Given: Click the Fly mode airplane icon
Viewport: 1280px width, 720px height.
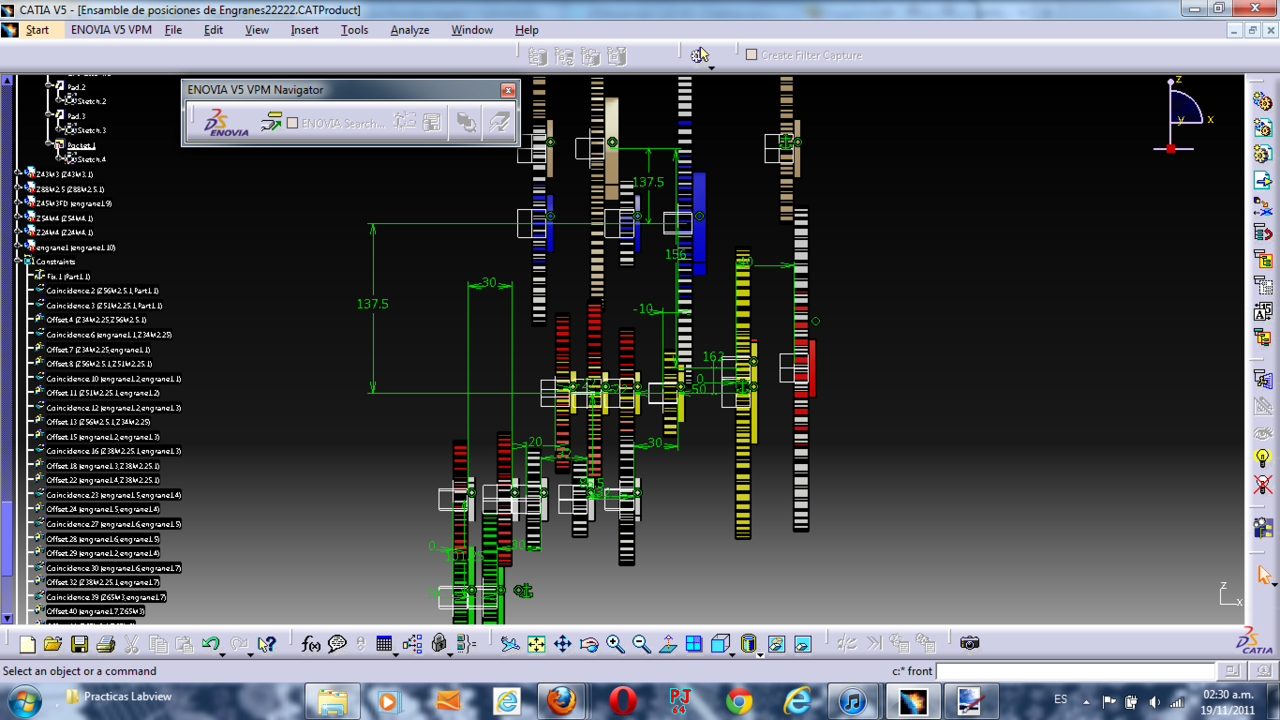Looking at the screenshot, I should pos(510,645).
